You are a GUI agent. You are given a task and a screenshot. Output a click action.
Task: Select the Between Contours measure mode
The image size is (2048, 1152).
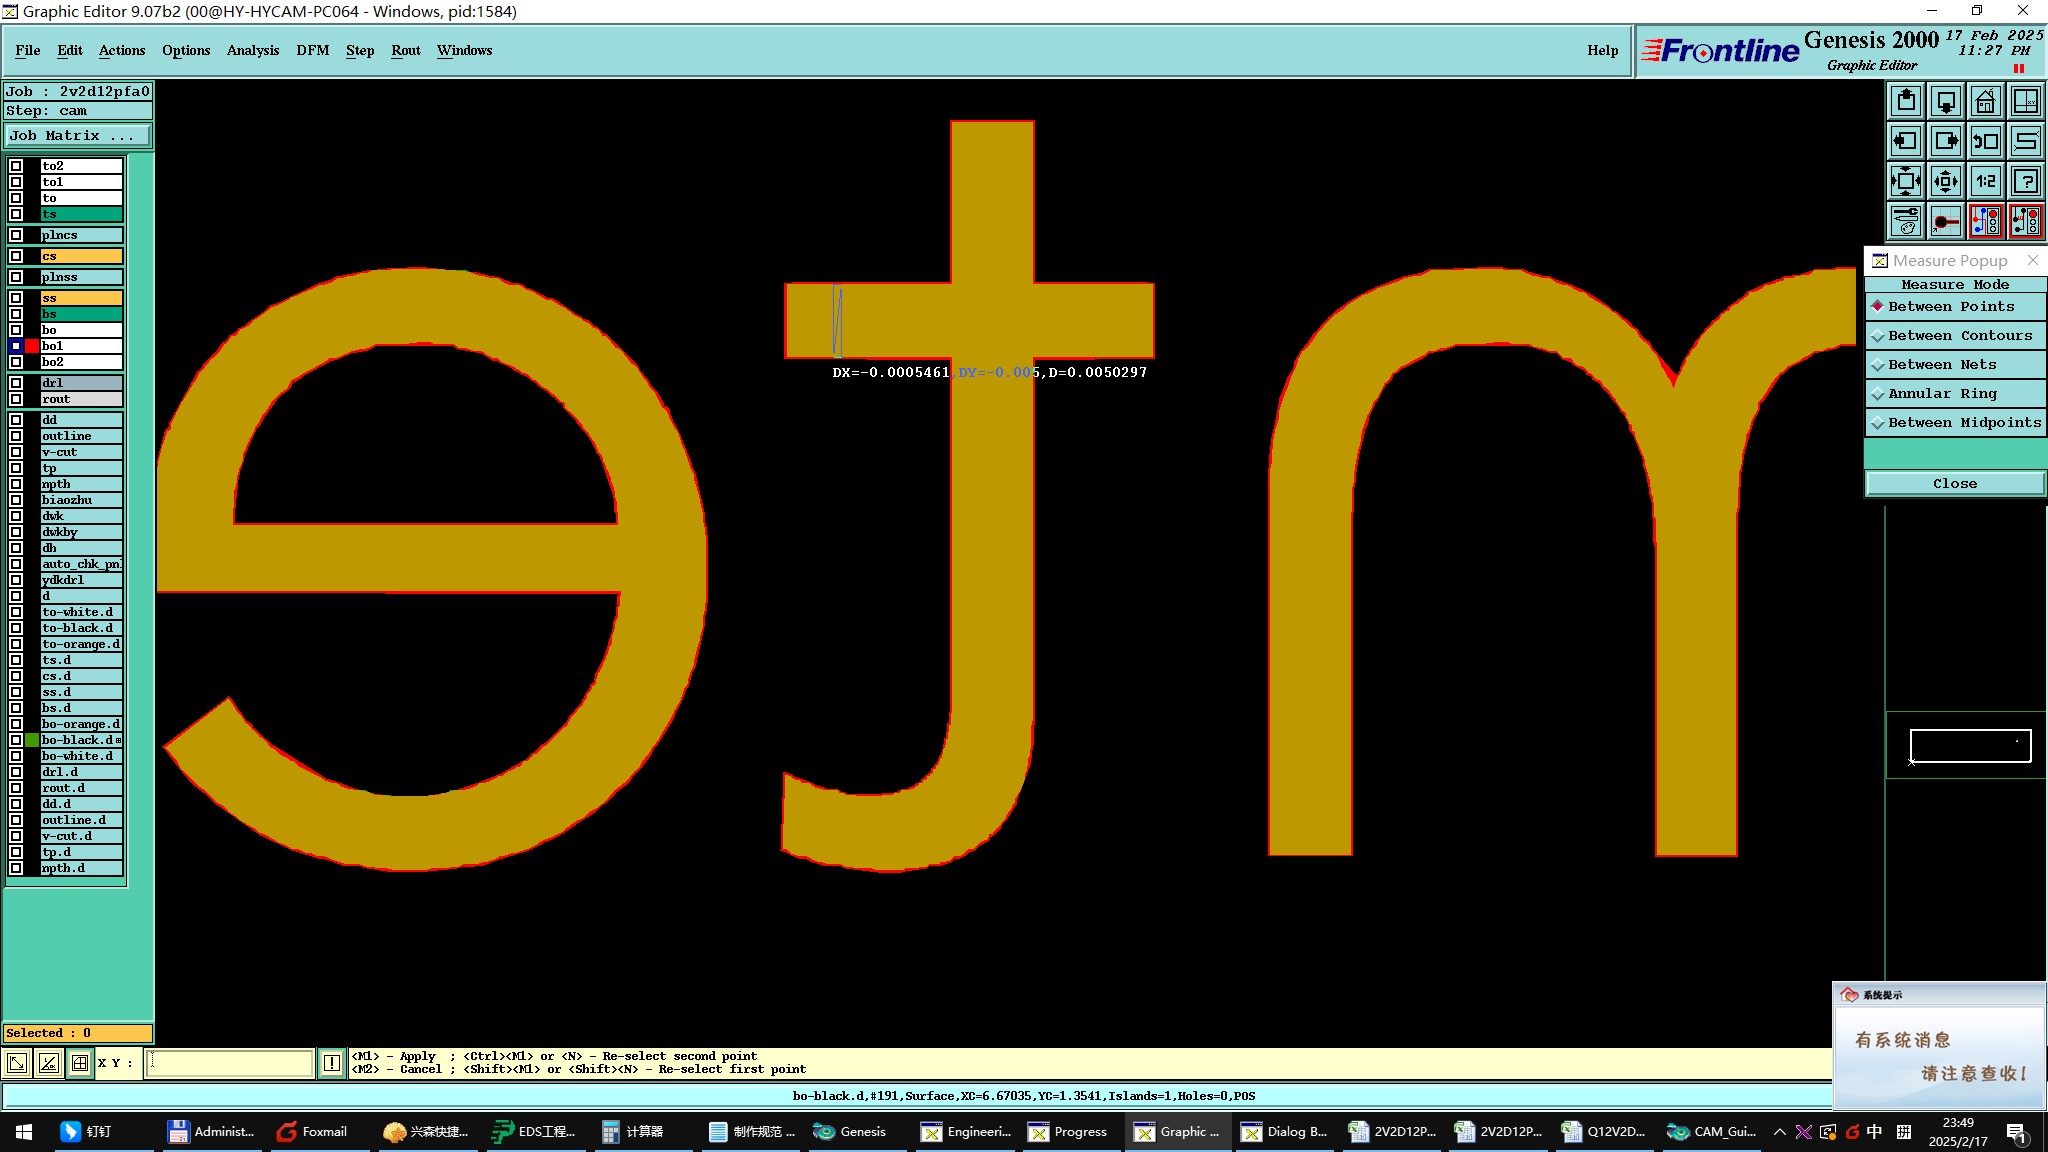pos(1955,336)
